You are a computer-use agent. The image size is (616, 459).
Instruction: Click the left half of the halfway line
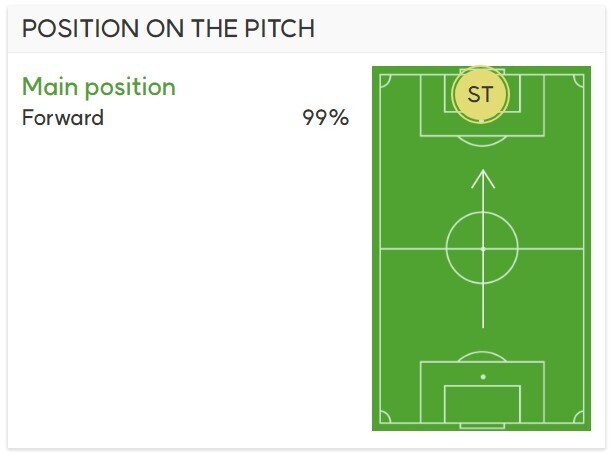click(412, 248)
